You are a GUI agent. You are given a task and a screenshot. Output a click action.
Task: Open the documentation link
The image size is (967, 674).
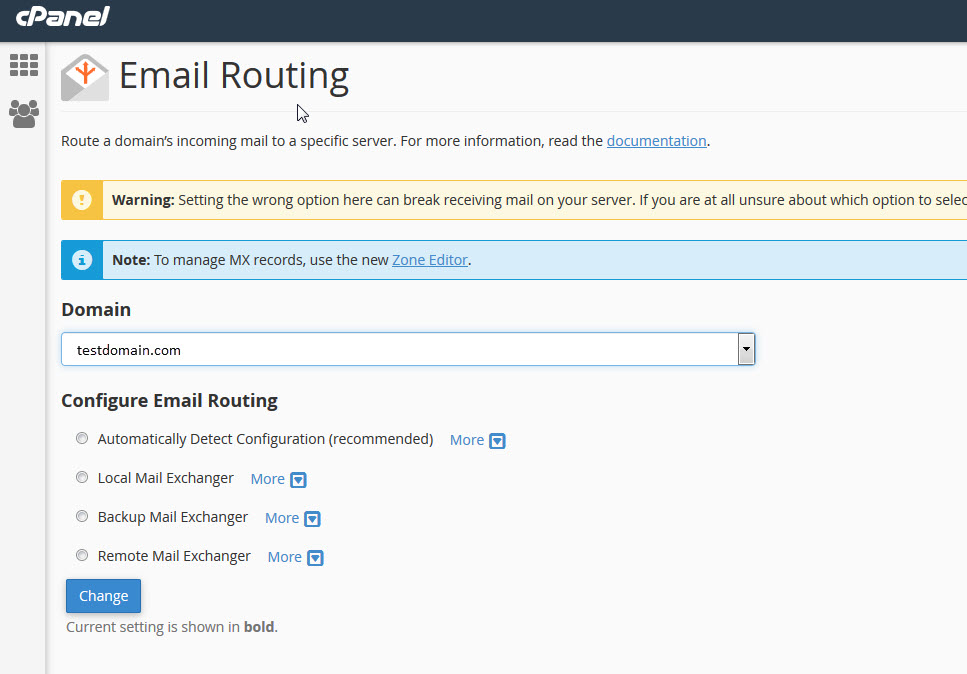pyautogui.click(x=656, y=141)
